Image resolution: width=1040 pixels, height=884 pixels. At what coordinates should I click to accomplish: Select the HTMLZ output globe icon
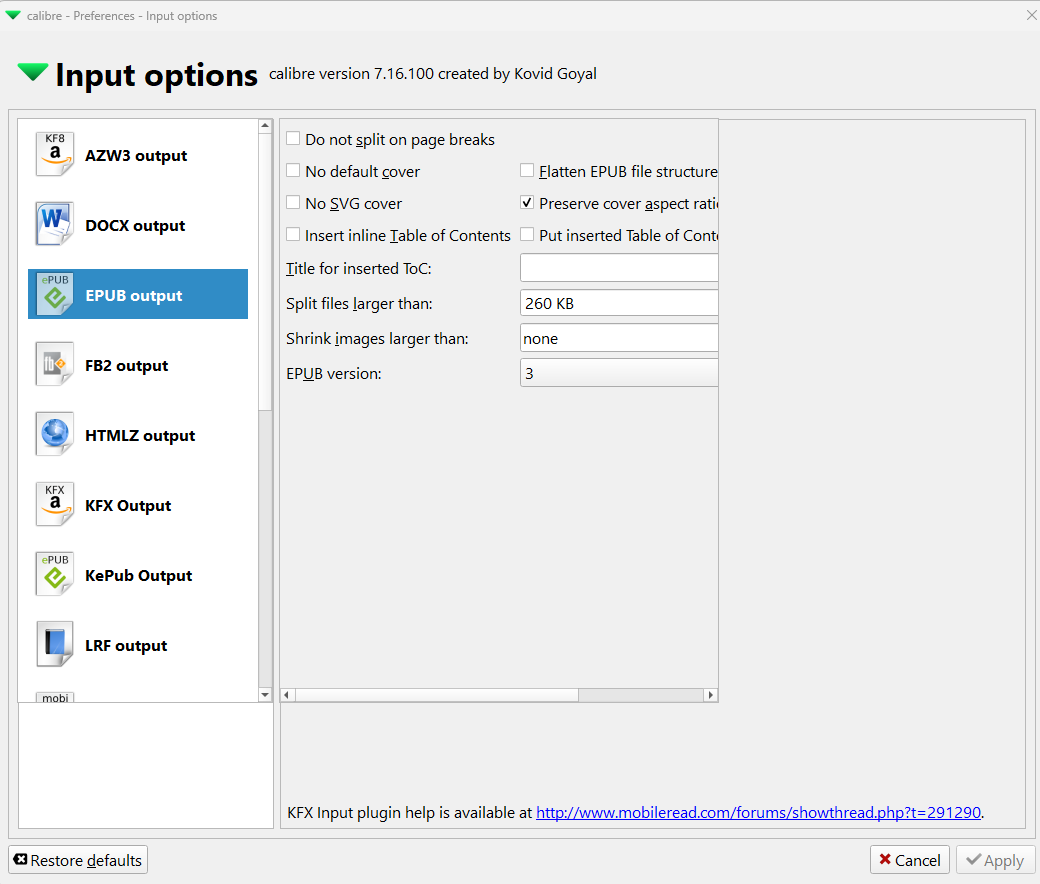pos(55,435)
